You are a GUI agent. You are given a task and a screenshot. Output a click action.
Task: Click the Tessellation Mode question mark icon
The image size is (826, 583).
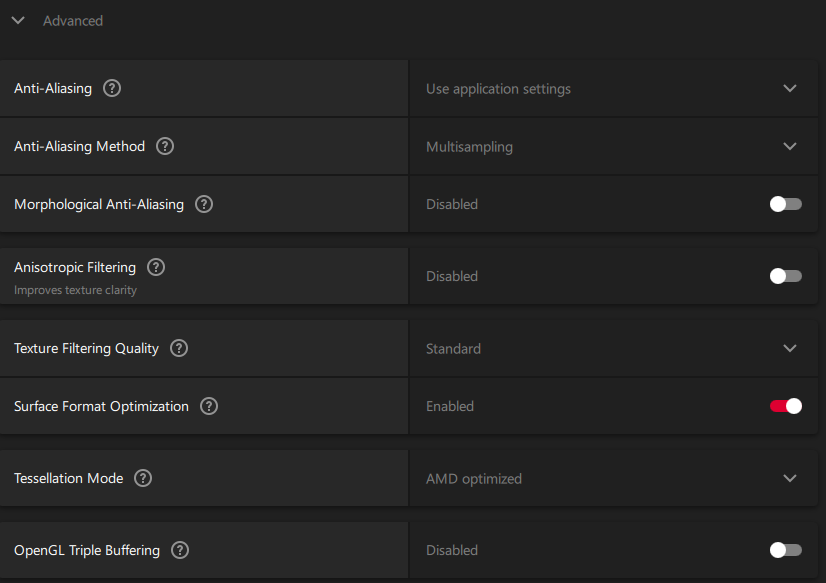[x=143, y=478]
